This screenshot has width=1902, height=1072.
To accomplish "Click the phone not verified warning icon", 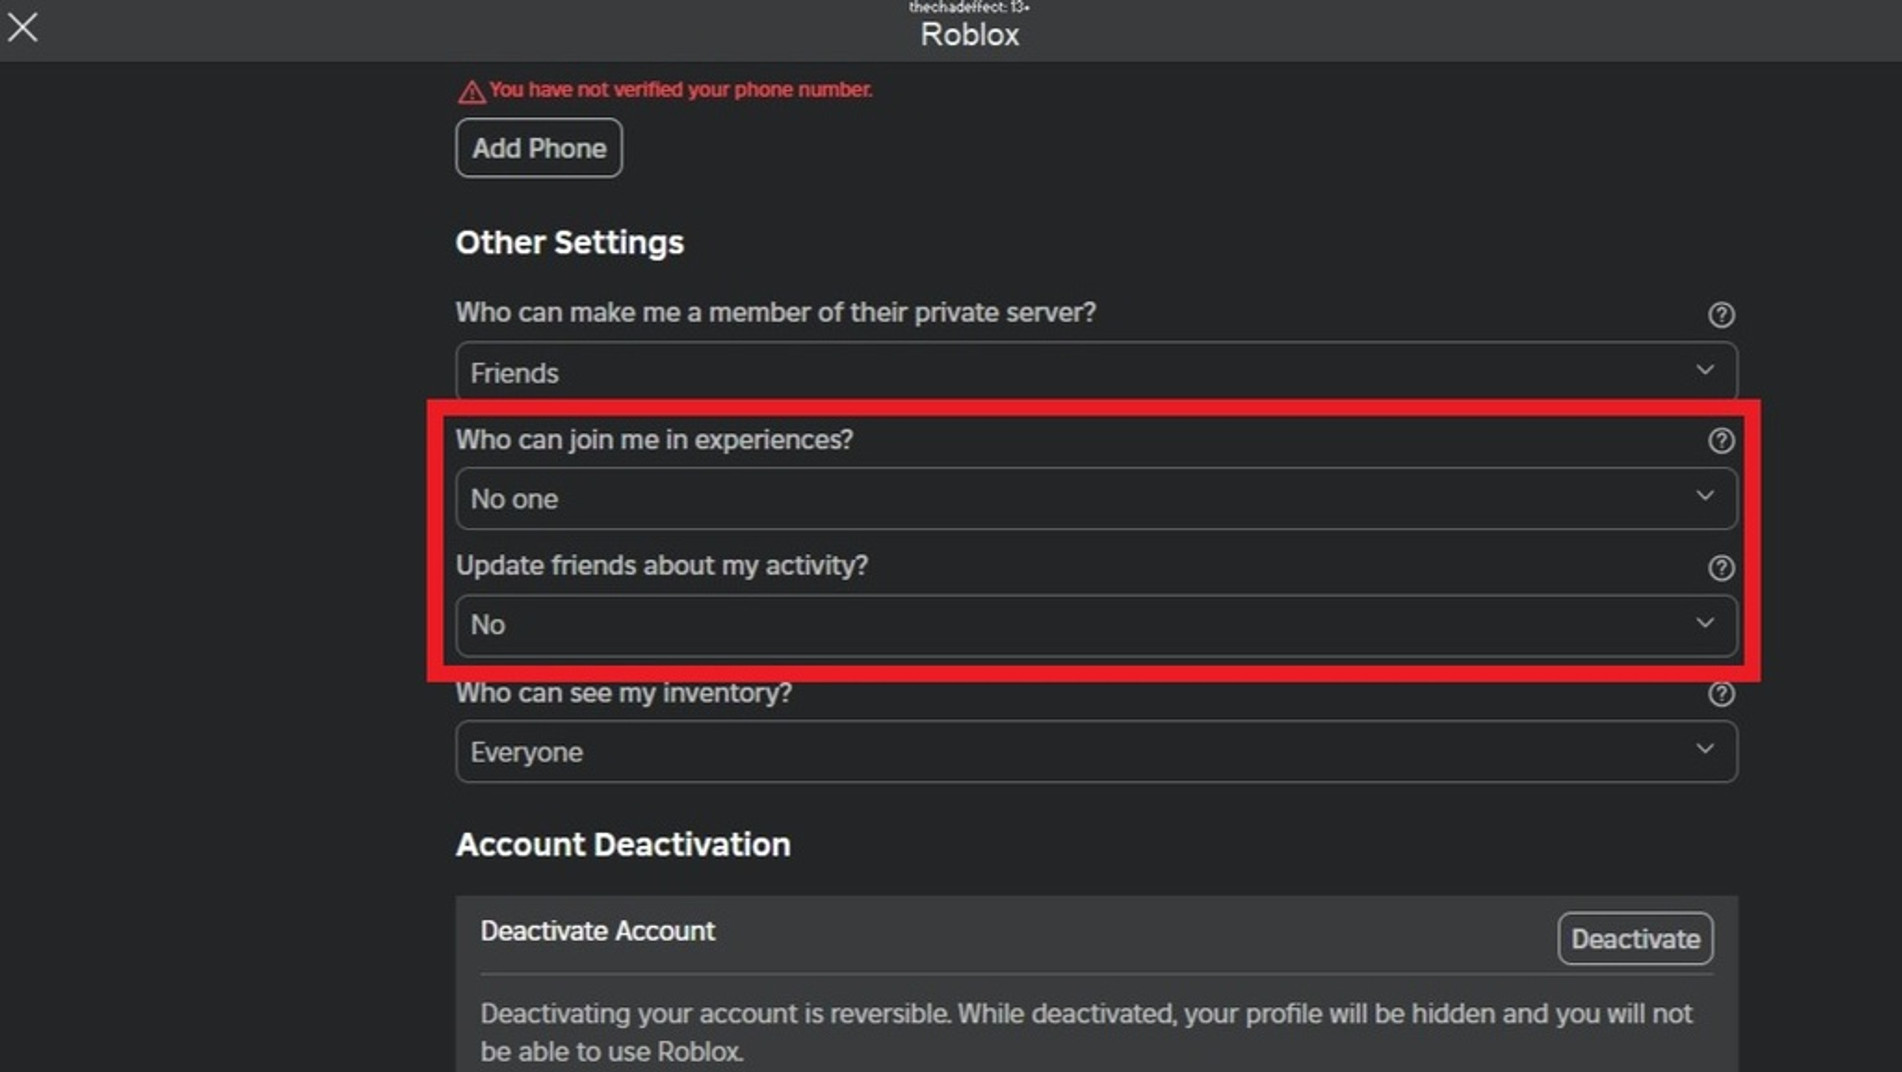I will [x=471, y=92].
